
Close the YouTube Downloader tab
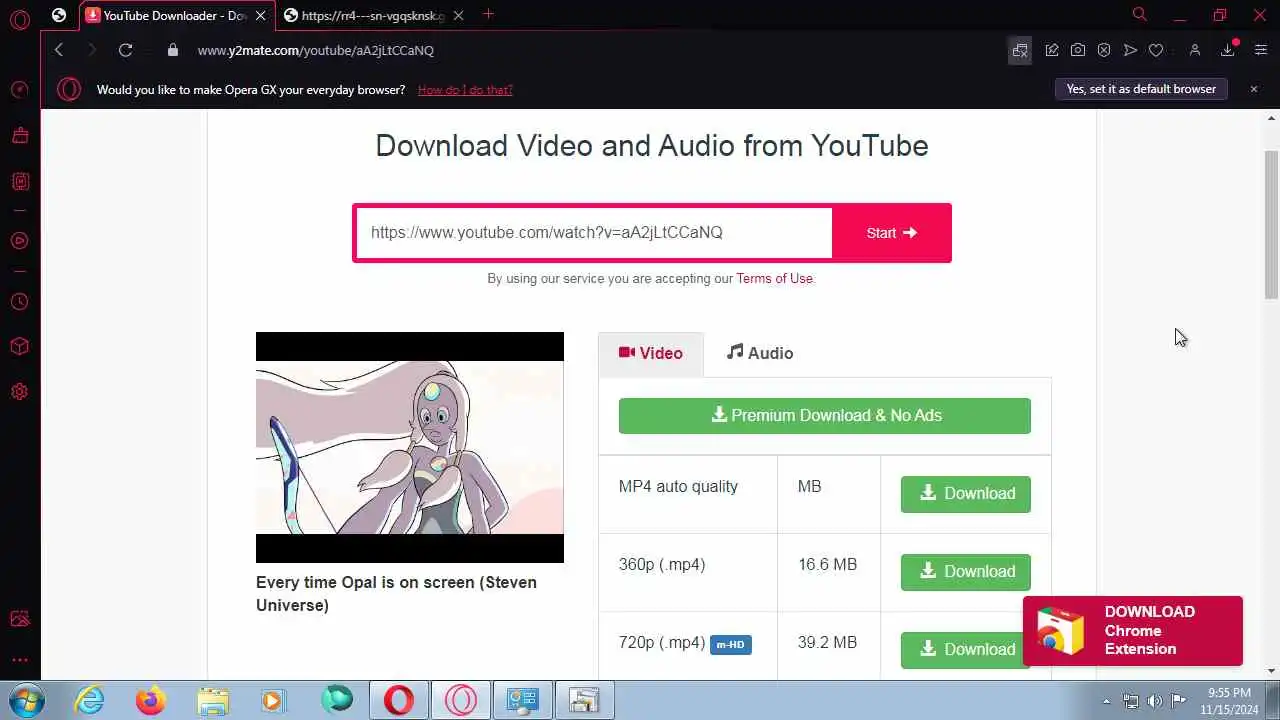pyautogui.click(x=260, y=15)
